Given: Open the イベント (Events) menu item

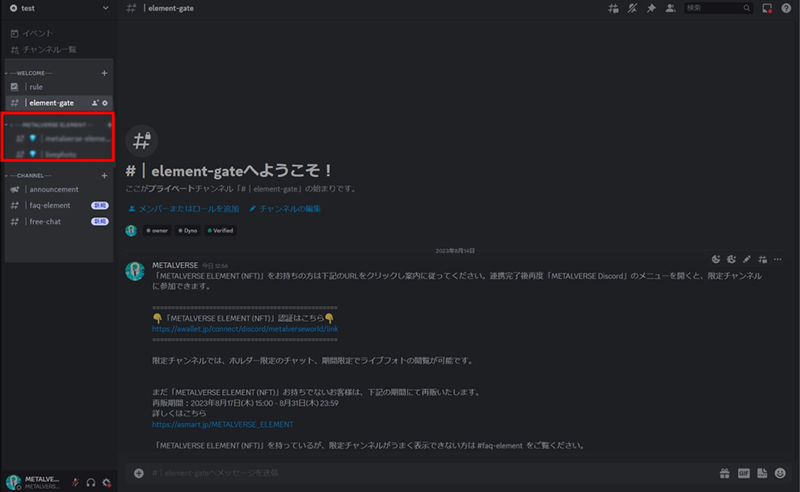Looking at the screenshot, I should click(38, 33).
